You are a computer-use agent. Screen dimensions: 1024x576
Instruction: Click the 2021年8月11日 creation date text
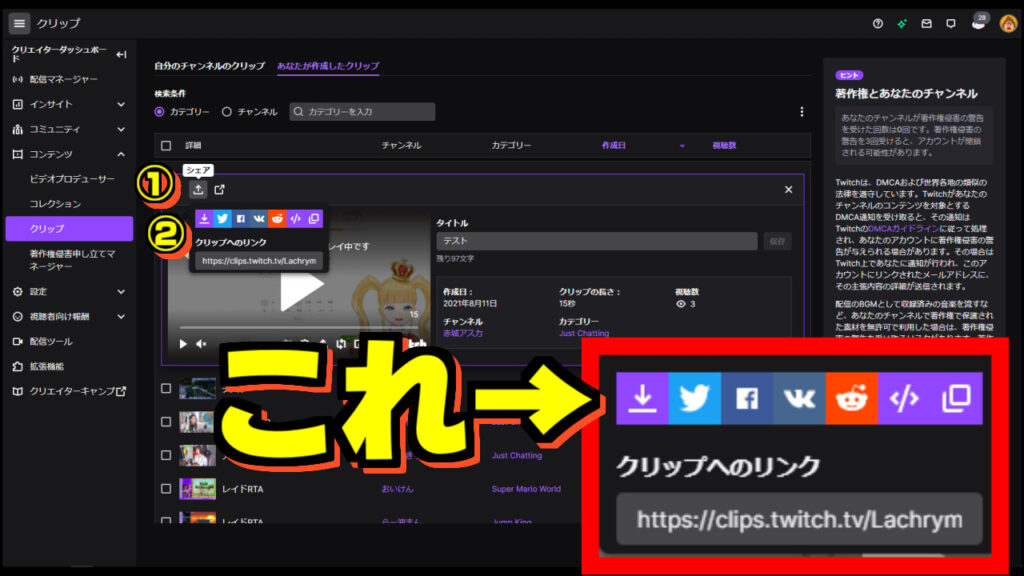click(470, 304)
